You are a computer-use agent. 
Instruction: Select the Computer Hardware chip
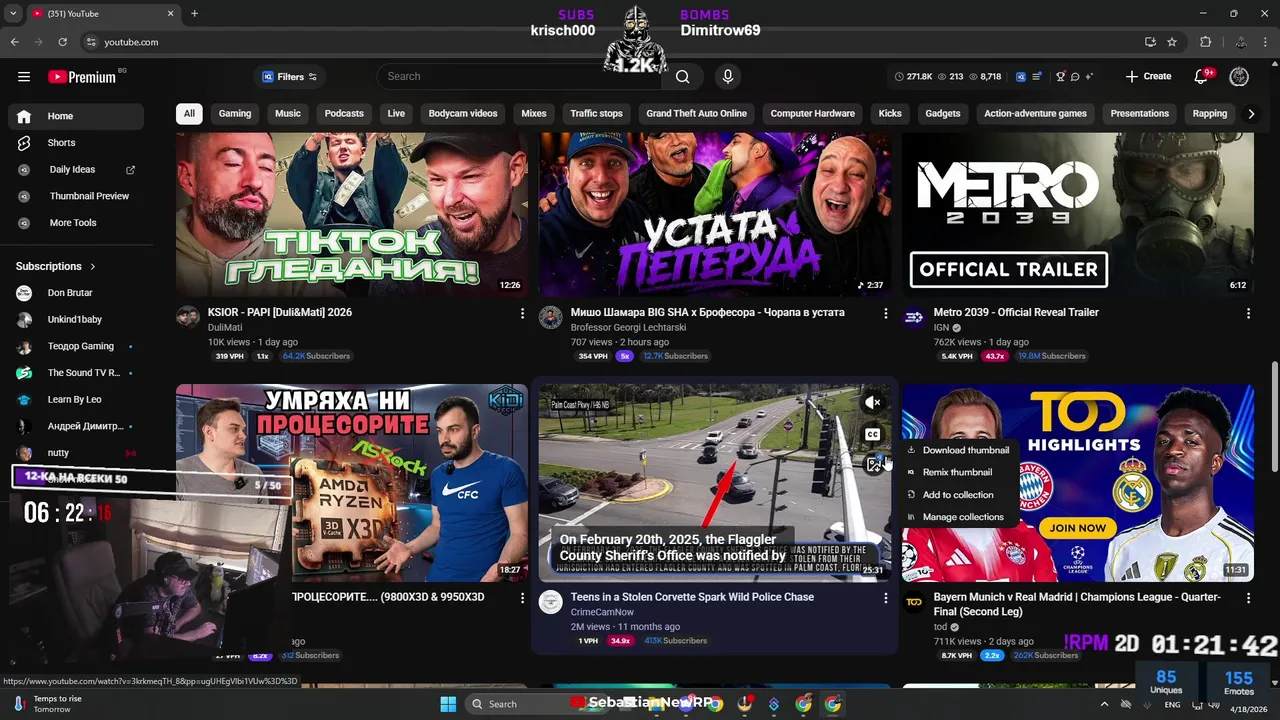pyautogui.click(x=812, y=114)
